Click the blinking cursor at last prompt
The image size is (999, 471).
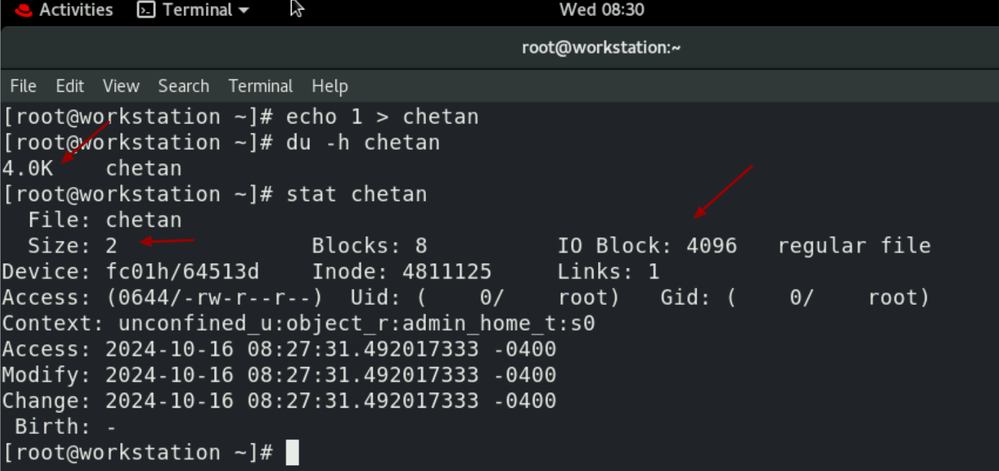pyautogui.click(x=292, y=453)
